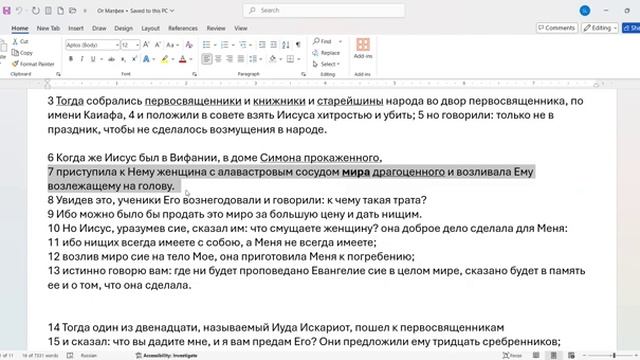Click the Replace button
640x360 pixels.
tap(326, 53)
